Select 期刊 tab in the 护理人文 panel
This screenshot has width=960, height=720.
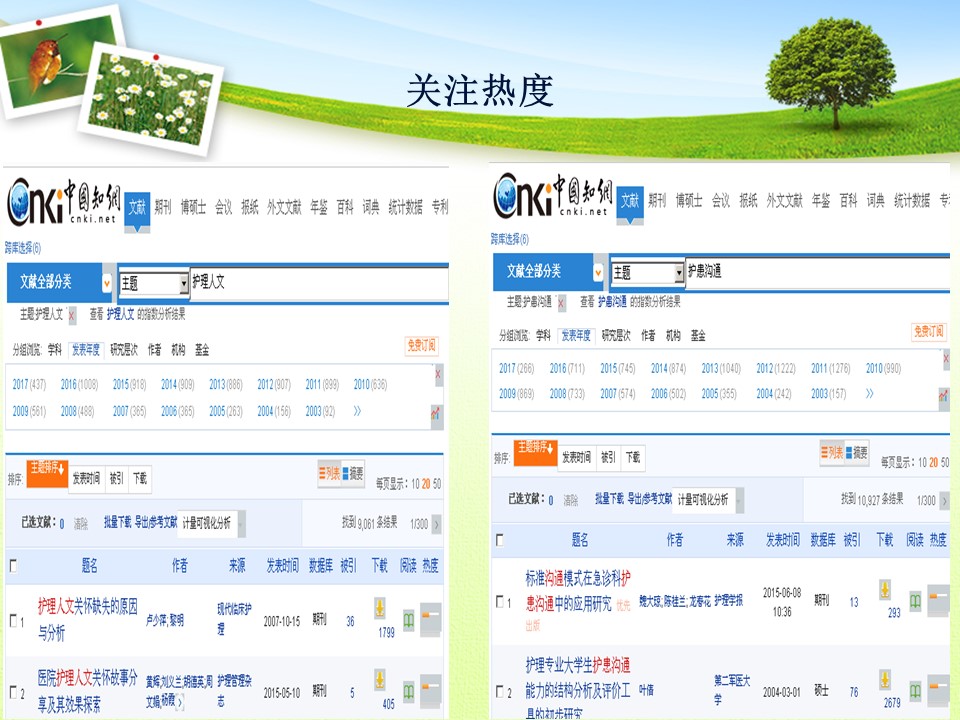coord(163,208)
